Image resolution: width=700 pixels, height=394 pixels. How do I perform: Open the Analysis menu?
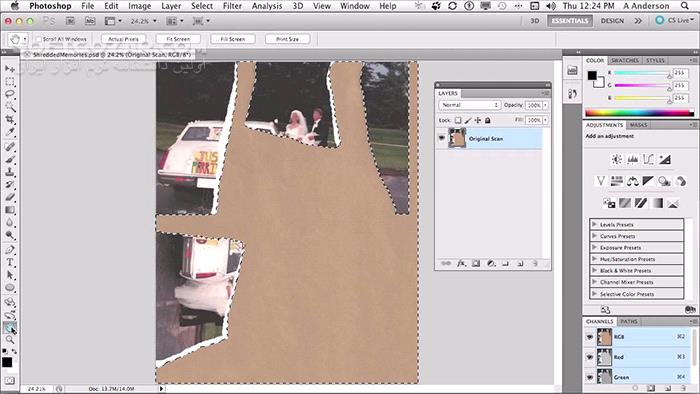click(267, 6)
